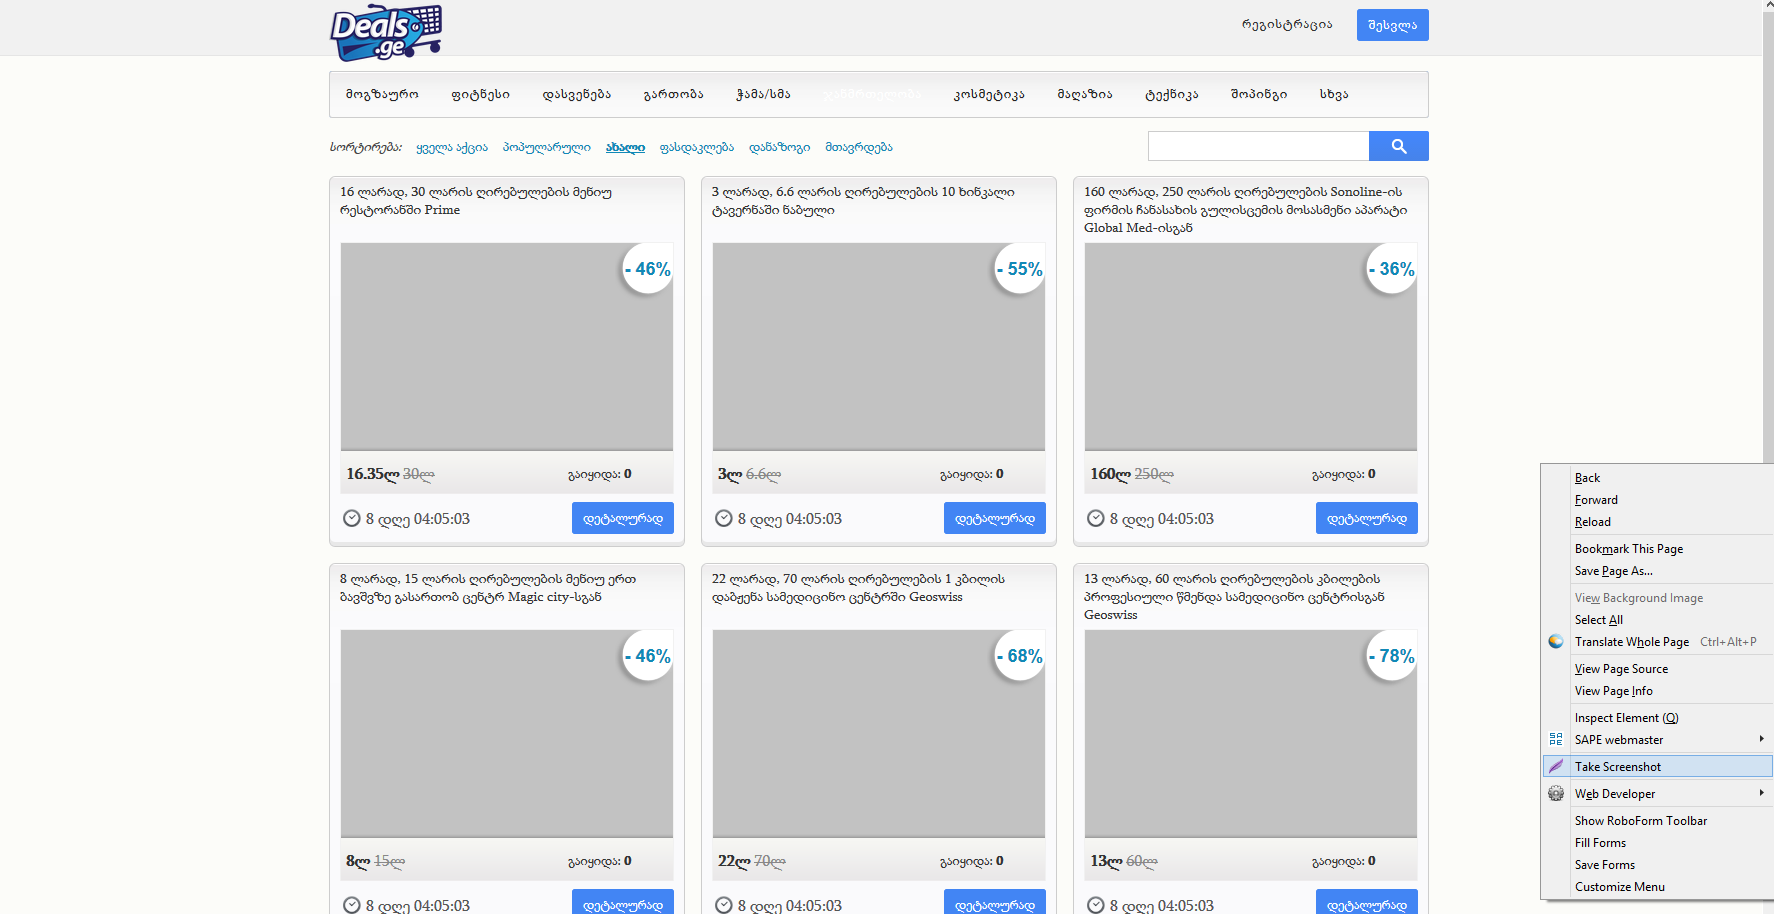1774x914 pixels.
Task: Click the SAPE webmaster icon in context menu
Action: 1556,740
